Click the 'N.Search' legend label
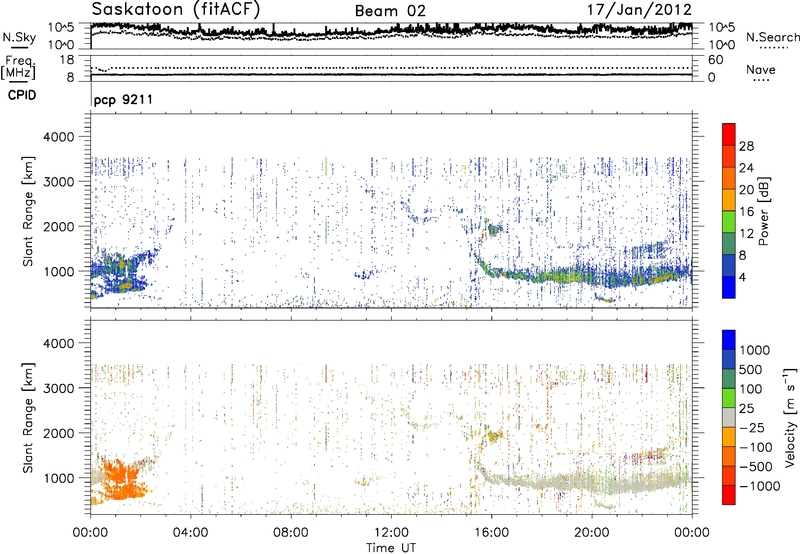 (x=772, y=37)
